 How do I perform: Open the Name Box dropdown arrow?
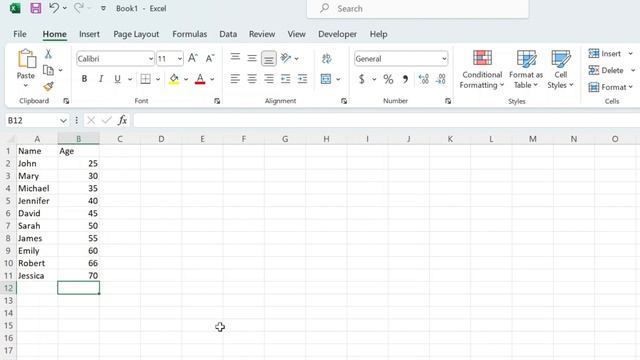pos(63,120)
